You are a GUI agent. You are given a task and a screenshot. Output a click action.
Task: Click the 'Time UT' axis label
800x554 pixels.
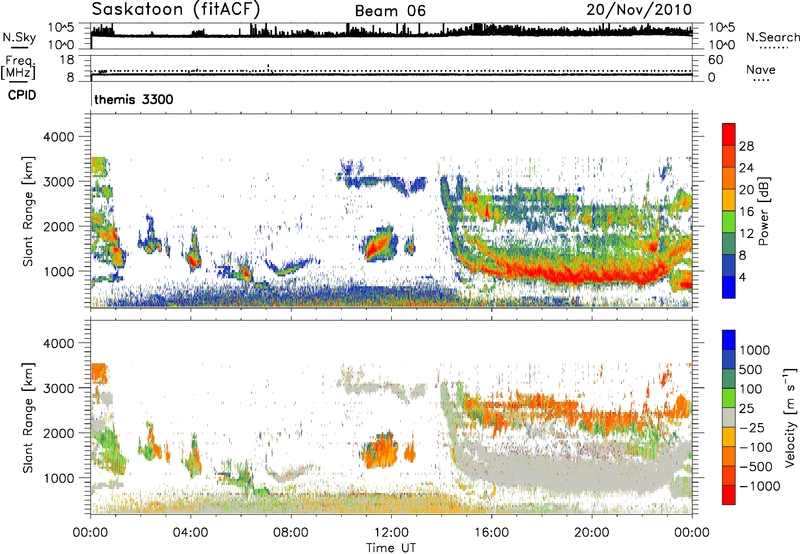(391, 547)
